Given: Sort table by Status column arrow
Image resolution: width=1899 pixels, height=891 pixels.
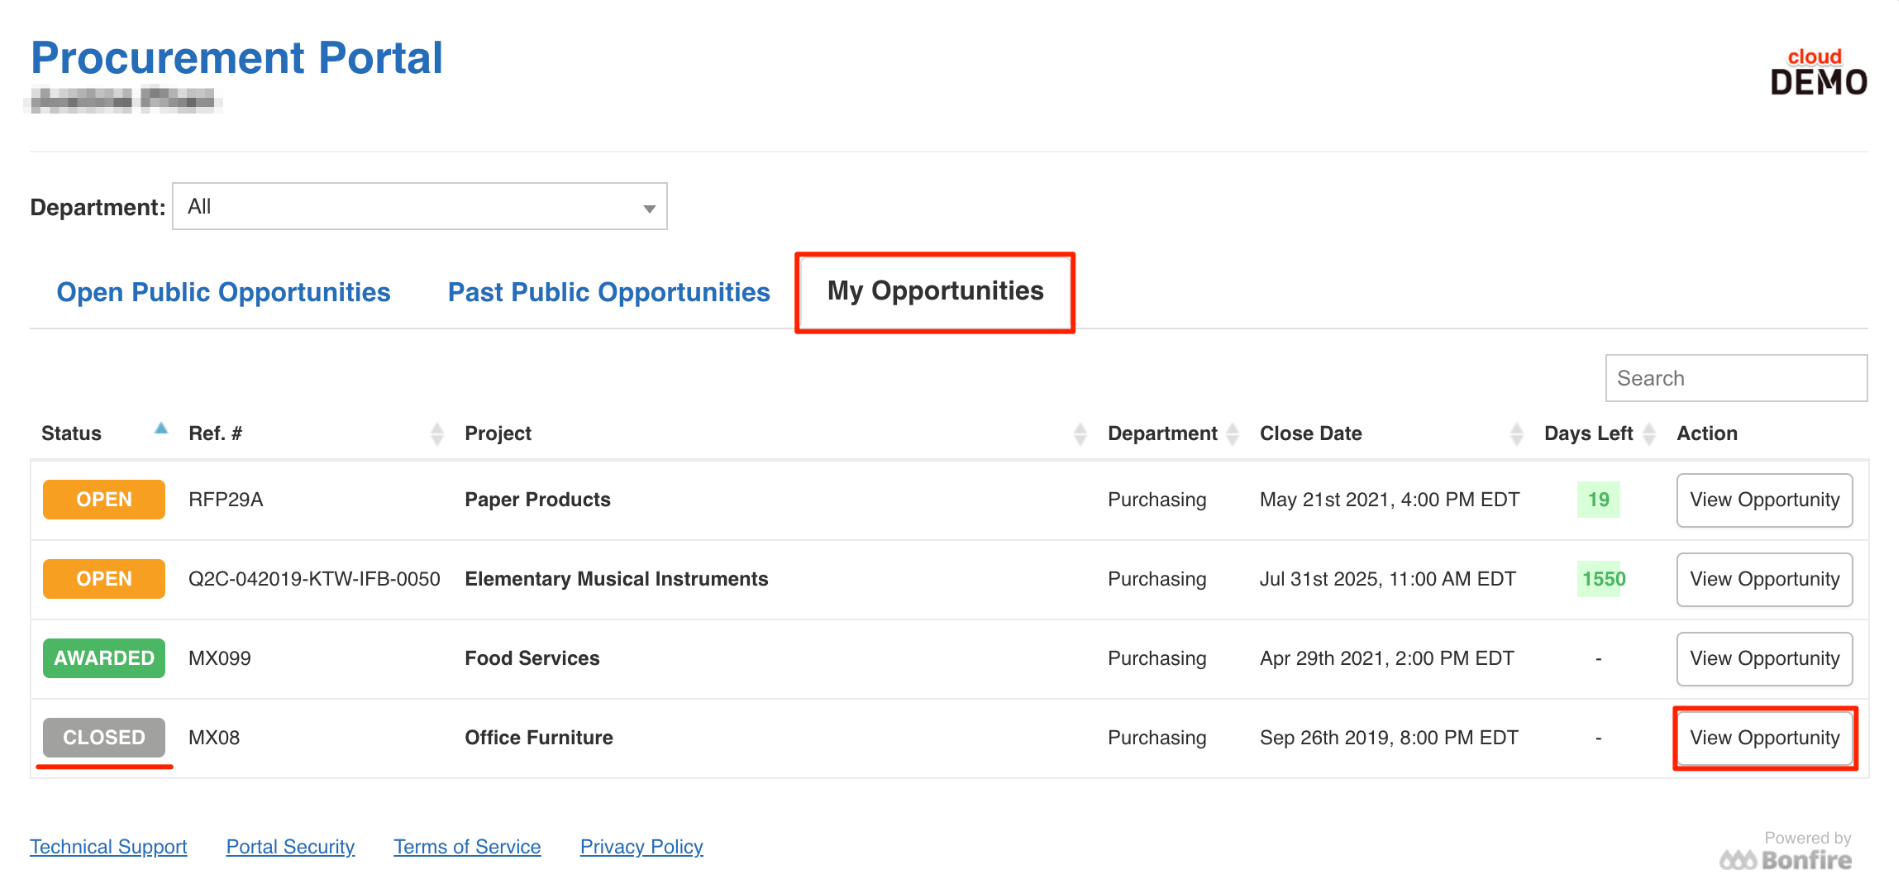Looking at the screenshot, I should coord(161,429).
